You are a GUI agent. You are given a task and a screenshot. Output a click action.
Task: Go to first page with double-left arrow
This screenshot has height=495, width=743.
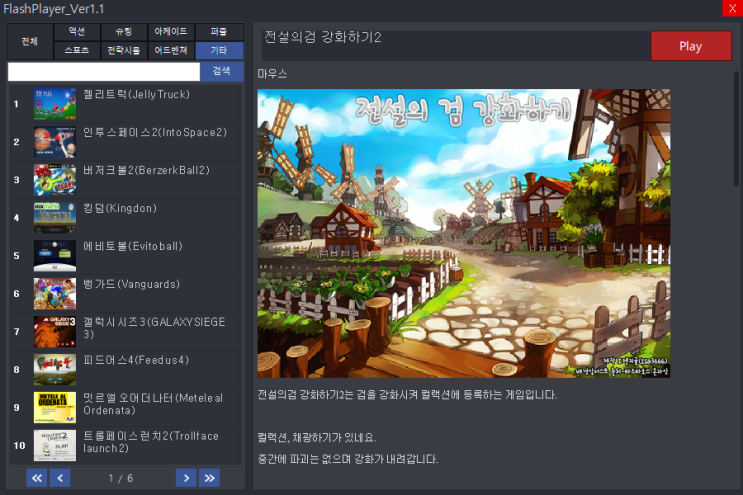[x=36, y=478]
